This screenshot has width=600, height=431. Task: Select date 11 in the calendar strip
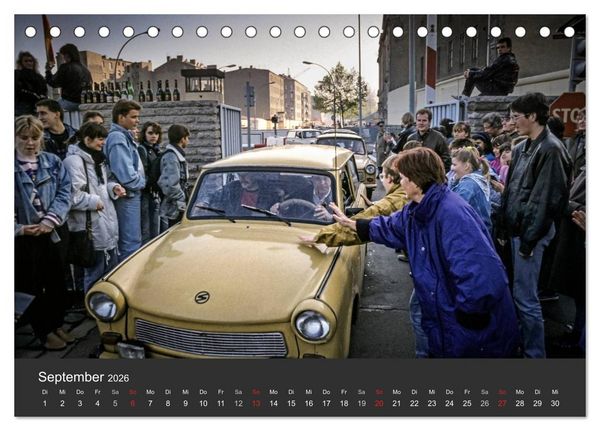coord(221,403)
